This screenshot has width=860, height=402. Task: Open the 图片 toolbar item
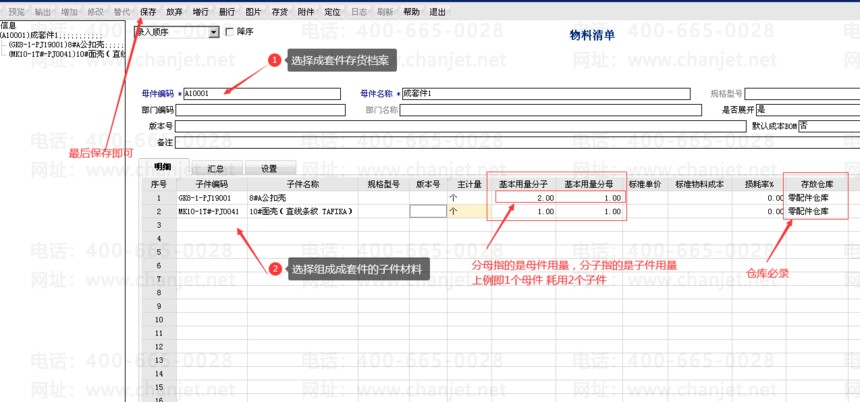253,12
